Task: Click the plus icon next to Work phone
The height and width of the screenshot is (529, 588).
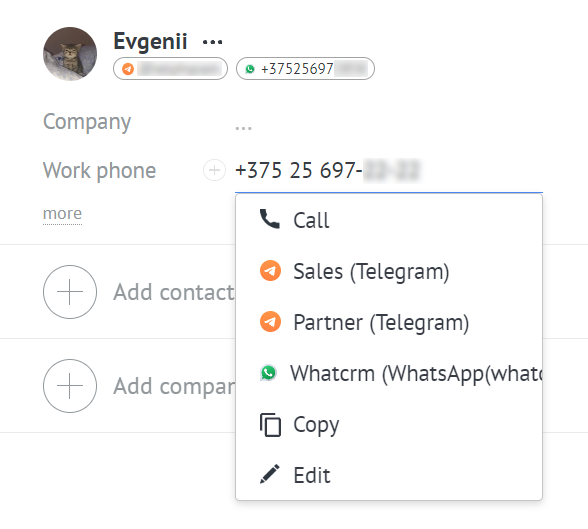Action: click(x=214, y=170)
